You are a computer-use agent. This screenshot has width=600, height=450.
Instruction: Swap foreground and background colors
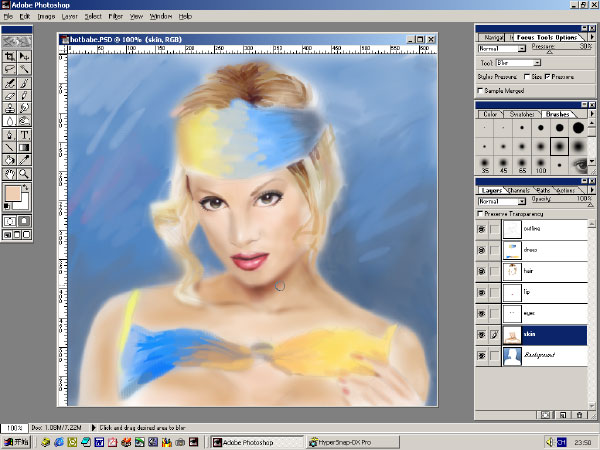pos(25,188)
